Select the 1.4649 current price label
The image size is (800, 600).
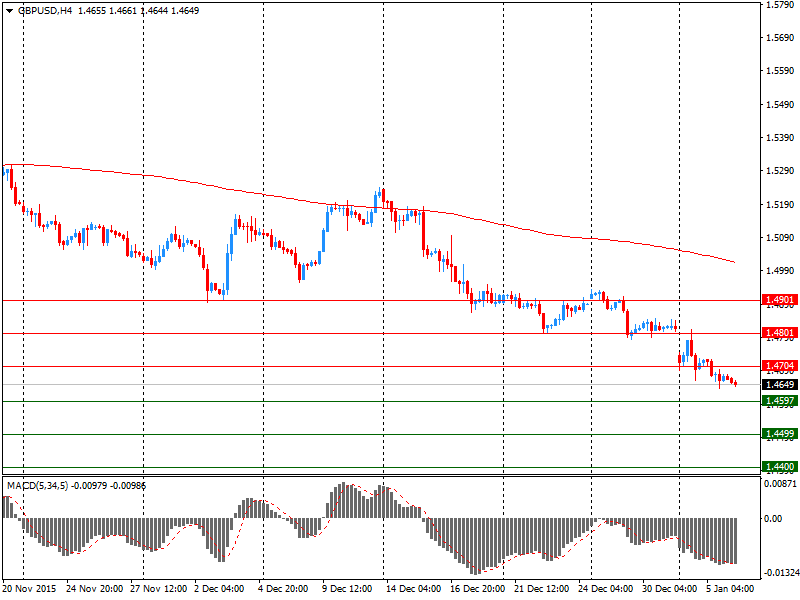[780, 384]
